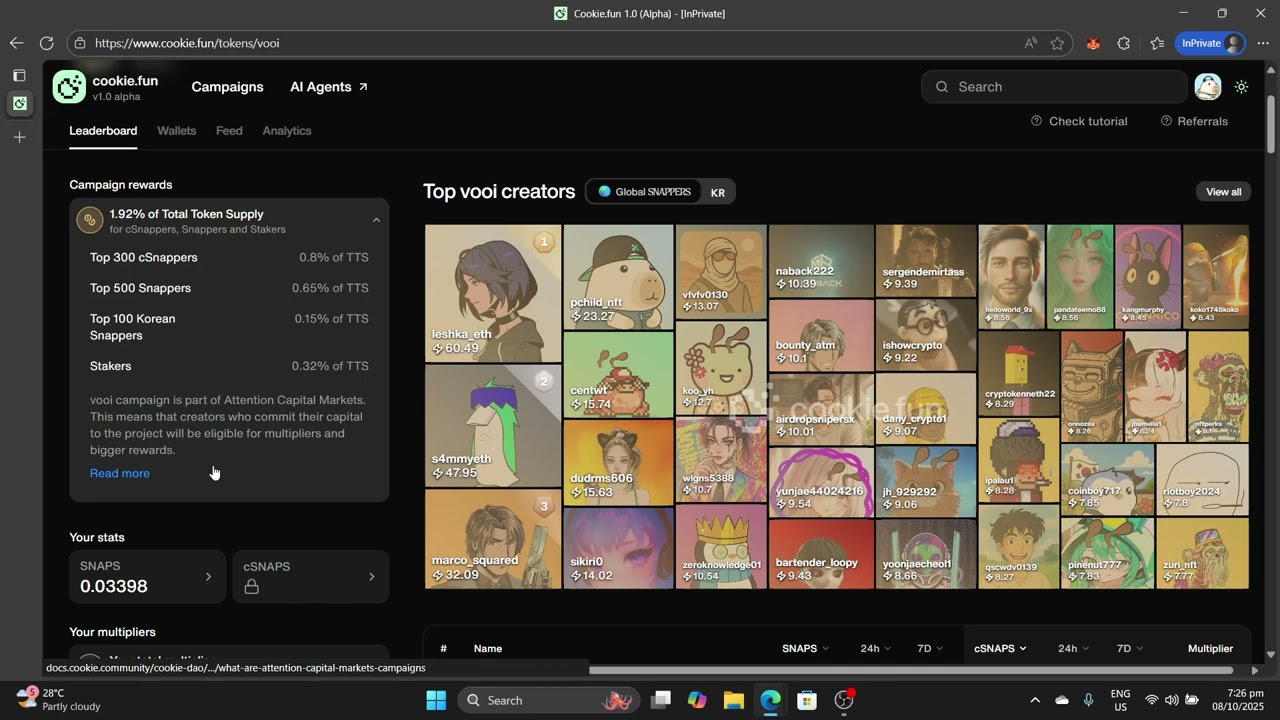Click the cookie.fun logo icon
1280x720 pixels.
pyautogui.click(x=69, y=87)
